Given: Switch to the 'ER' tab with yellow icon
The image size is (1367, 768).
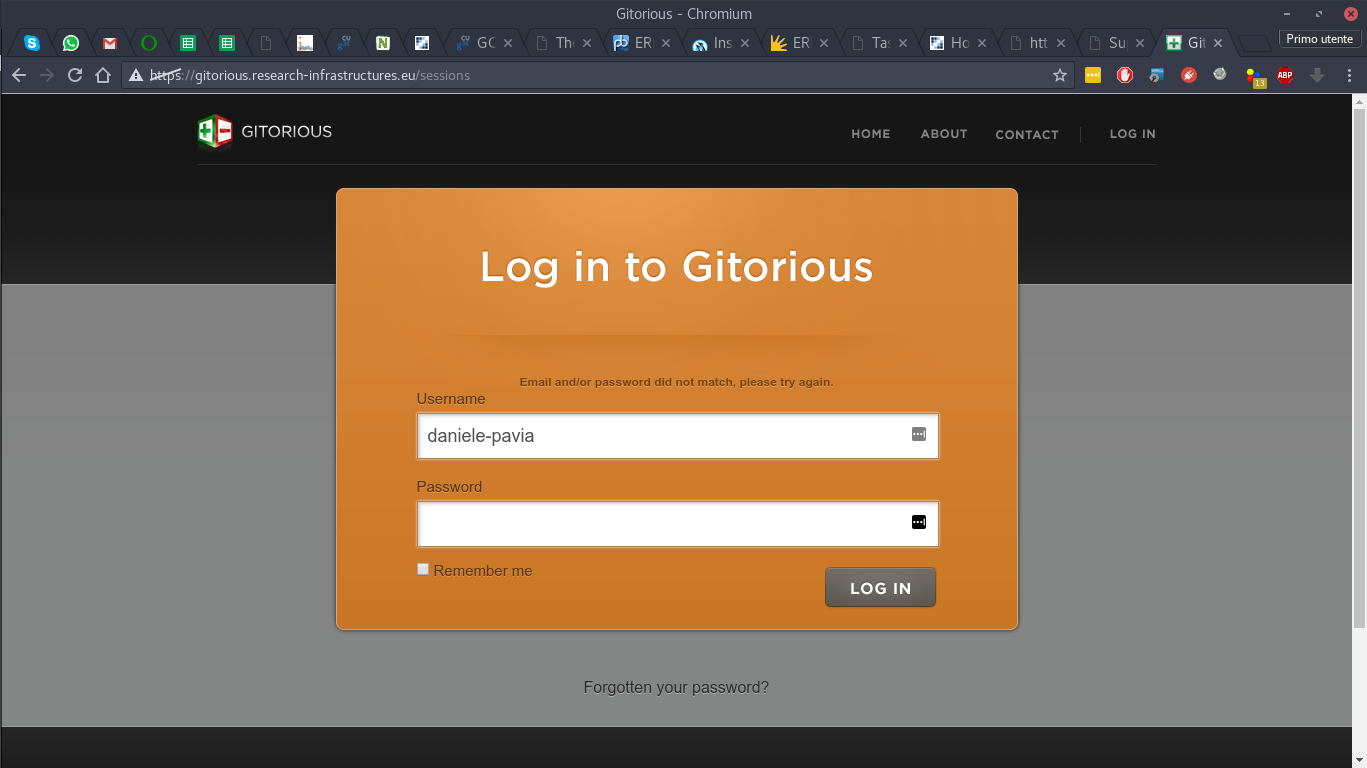Looking at the screenshot, I should point(801,43).
